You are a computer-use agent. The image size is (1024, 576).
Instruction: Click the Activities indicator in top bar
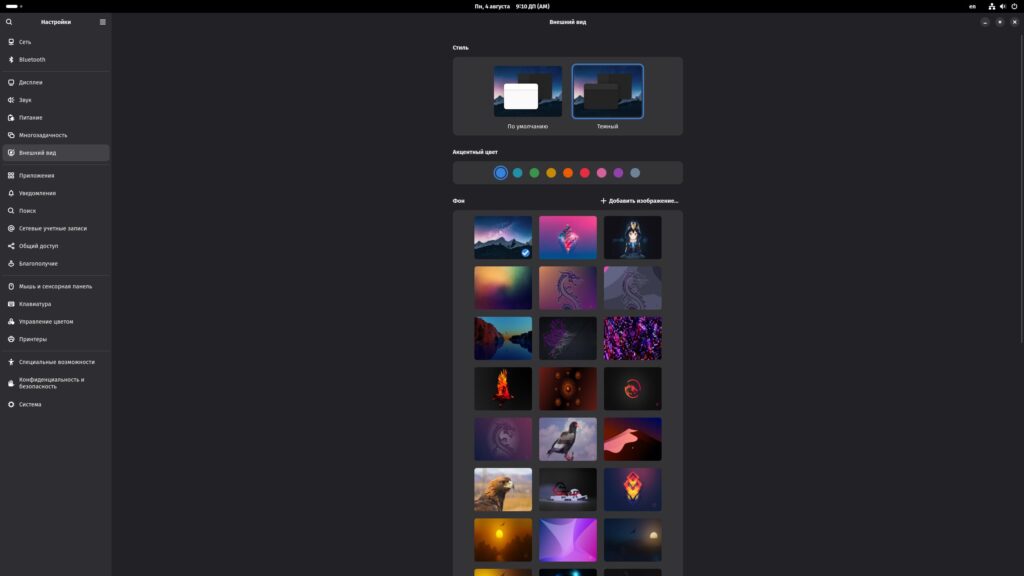point(14,7)
